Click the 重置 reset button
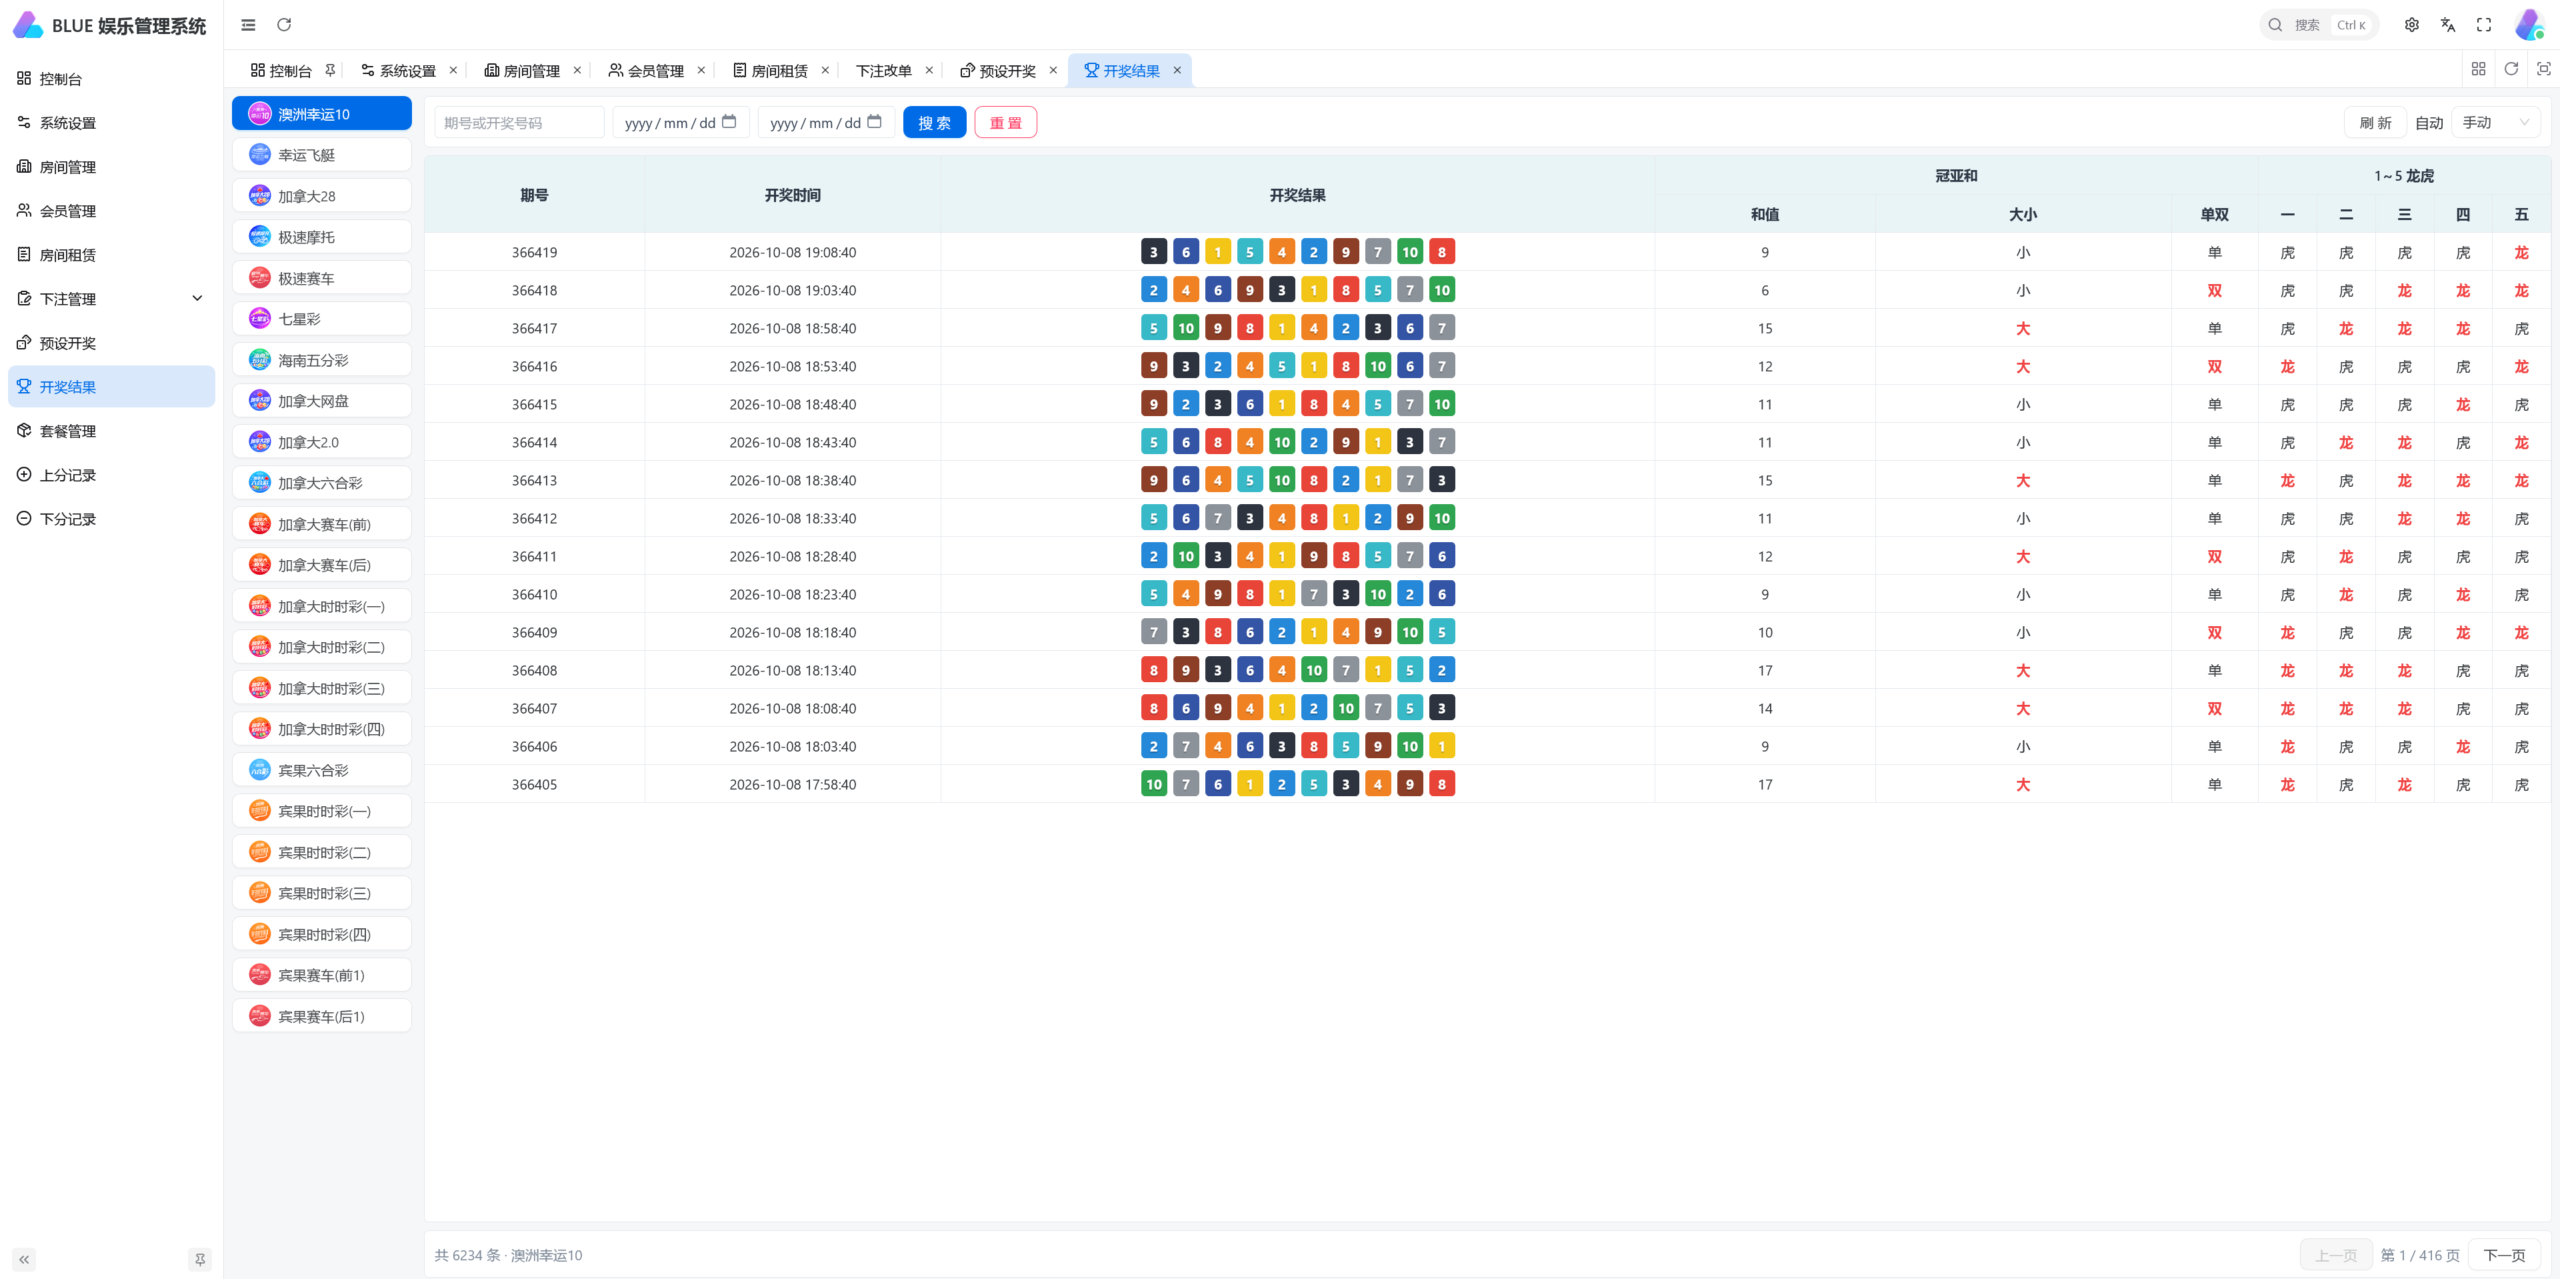 pos(1005,122)
